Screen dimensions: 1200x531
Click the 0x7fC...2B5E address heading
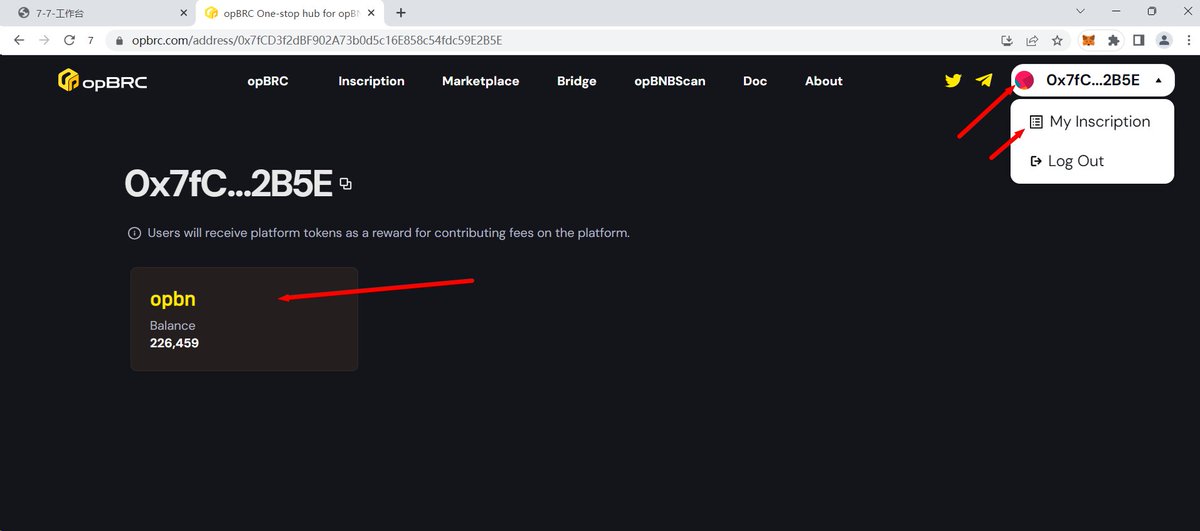click(x=228, y=184)
